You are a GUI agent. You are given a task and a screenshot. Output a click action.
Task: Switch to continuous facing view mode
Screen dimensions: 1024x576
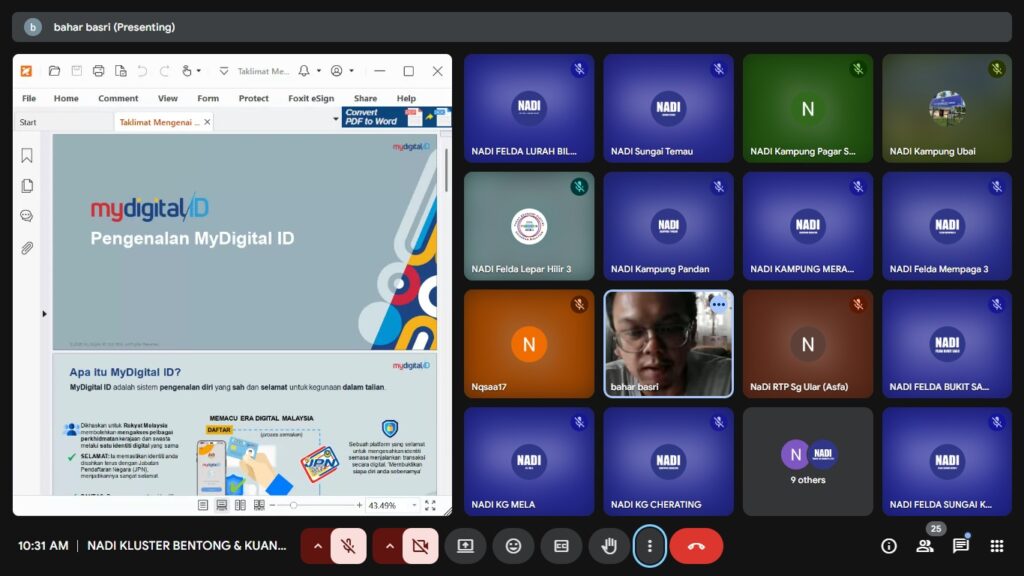click(259, 505)
